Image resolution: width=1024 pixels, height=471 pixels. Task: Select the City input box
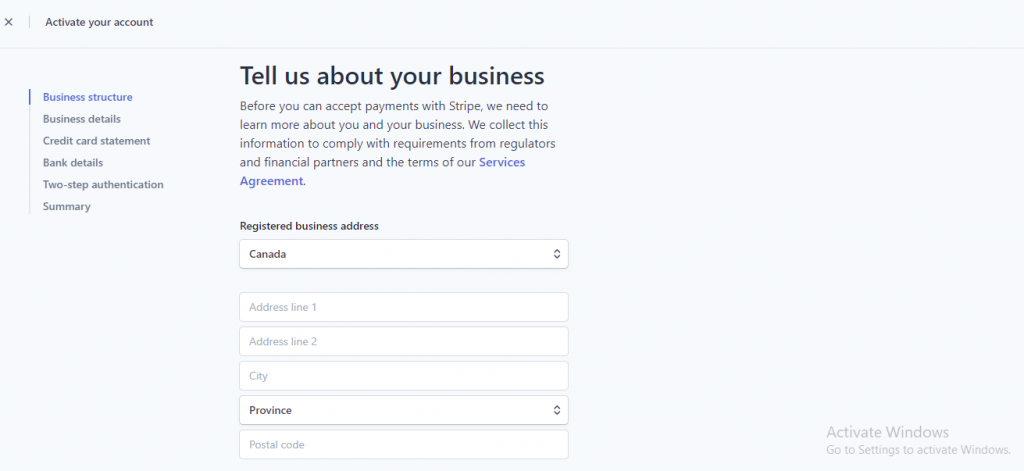(x=404, y=376)
